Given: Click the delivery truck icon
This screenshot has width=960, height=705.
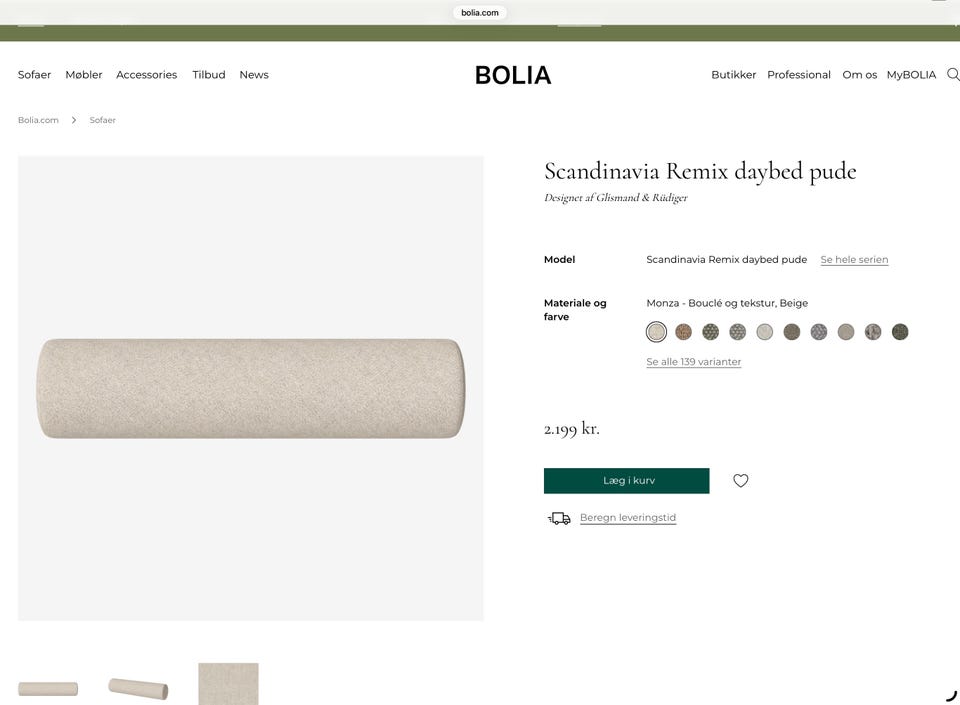Looking at the screenshot, I should 559,518.
